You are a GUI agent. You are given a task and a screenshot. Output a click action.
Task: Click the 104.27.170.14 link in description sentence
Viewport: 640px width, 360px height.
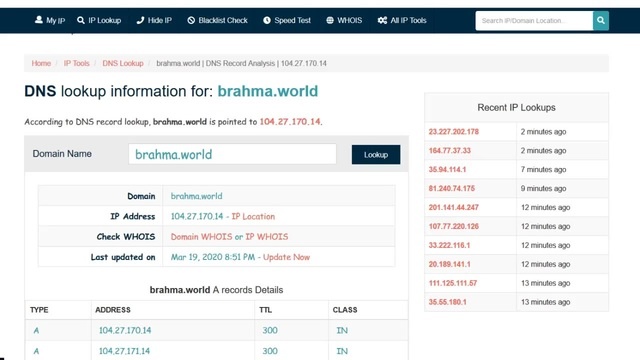point(290,122)
